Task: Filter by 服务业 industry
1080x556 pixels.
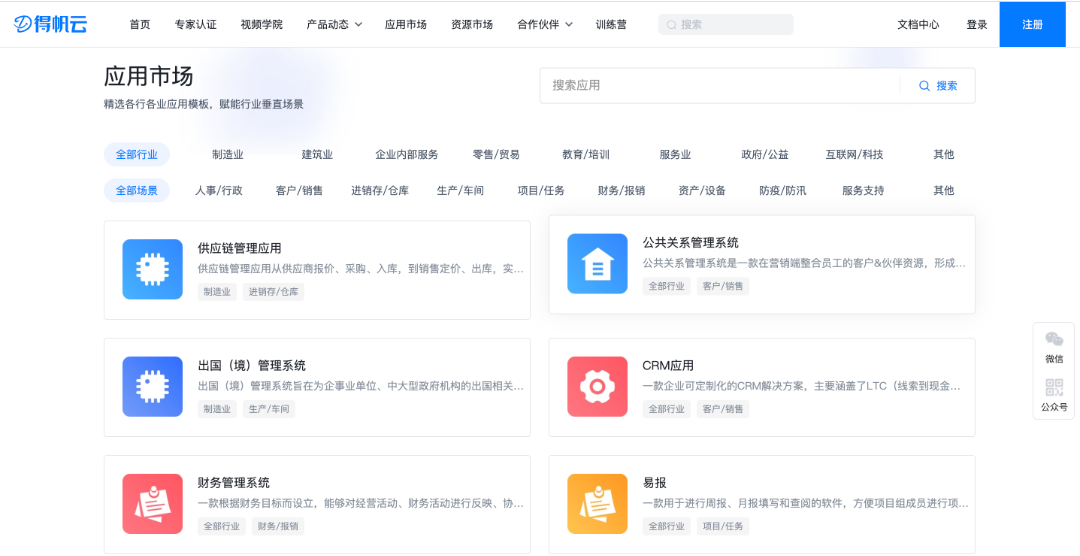Action: 675,154
